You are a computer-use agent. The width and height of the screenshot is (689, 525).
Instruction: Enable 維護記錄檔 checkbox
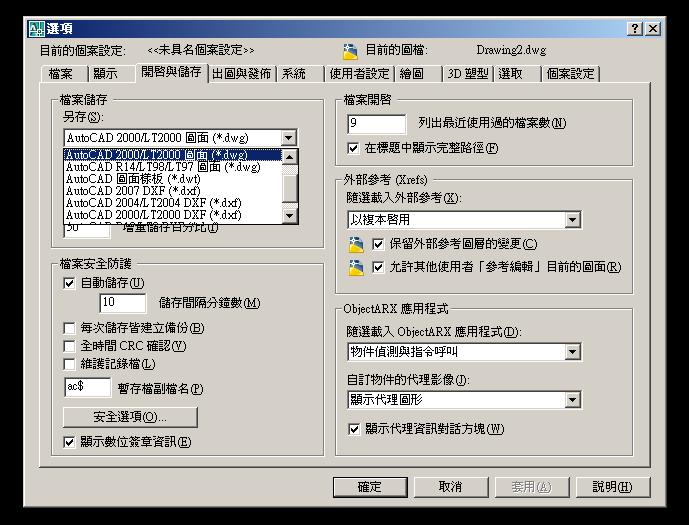tap(69, 364)
